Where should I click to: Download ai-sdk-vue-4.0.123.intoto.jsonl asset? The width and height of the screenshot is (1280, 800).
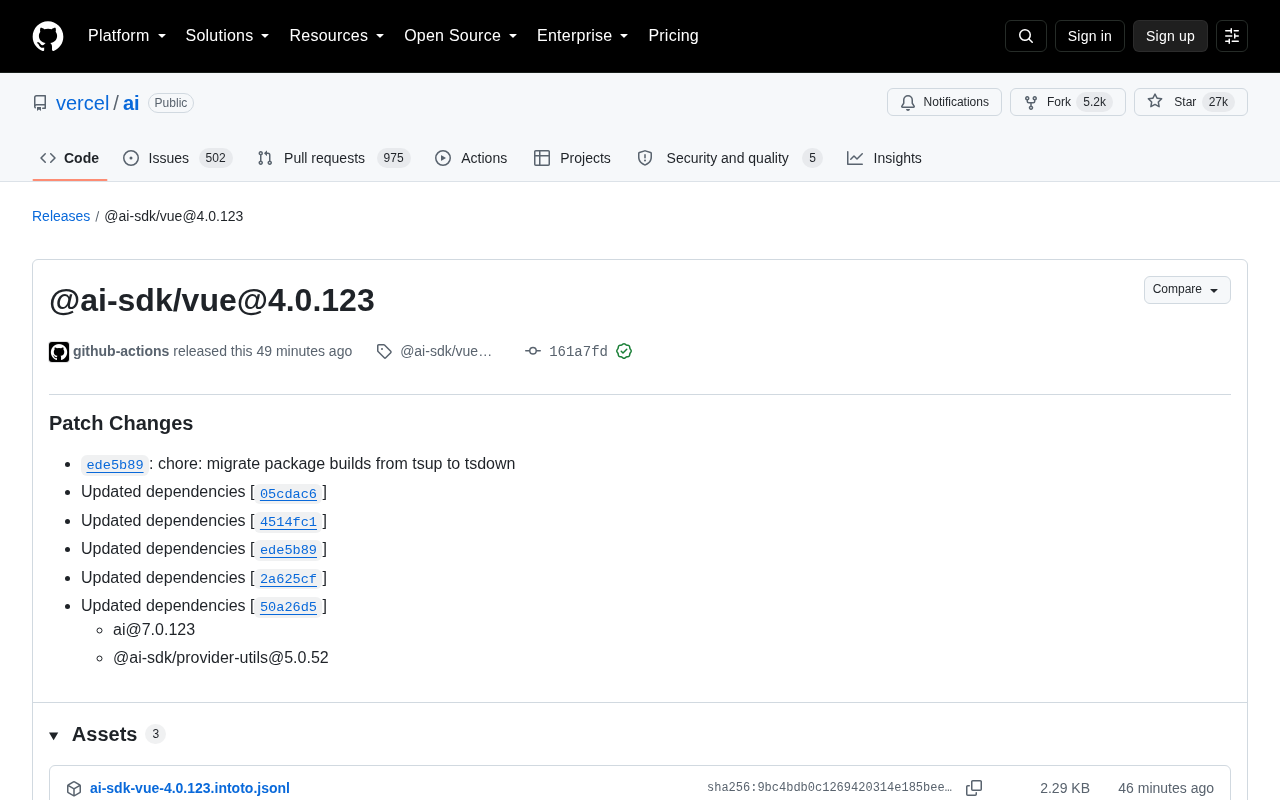tap(190, 788)
